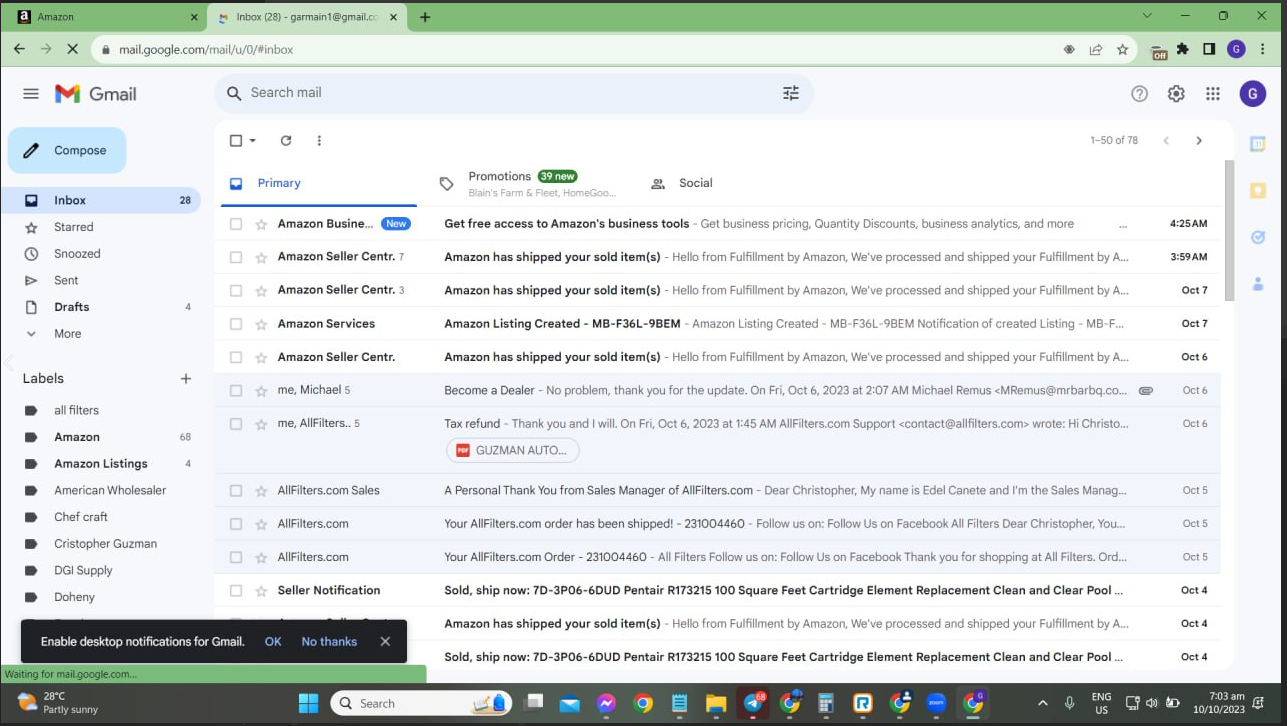The height and width of the screenshot is (726, 1287).
Task: Switch to the Promotions tab
Action: (528, 183)
